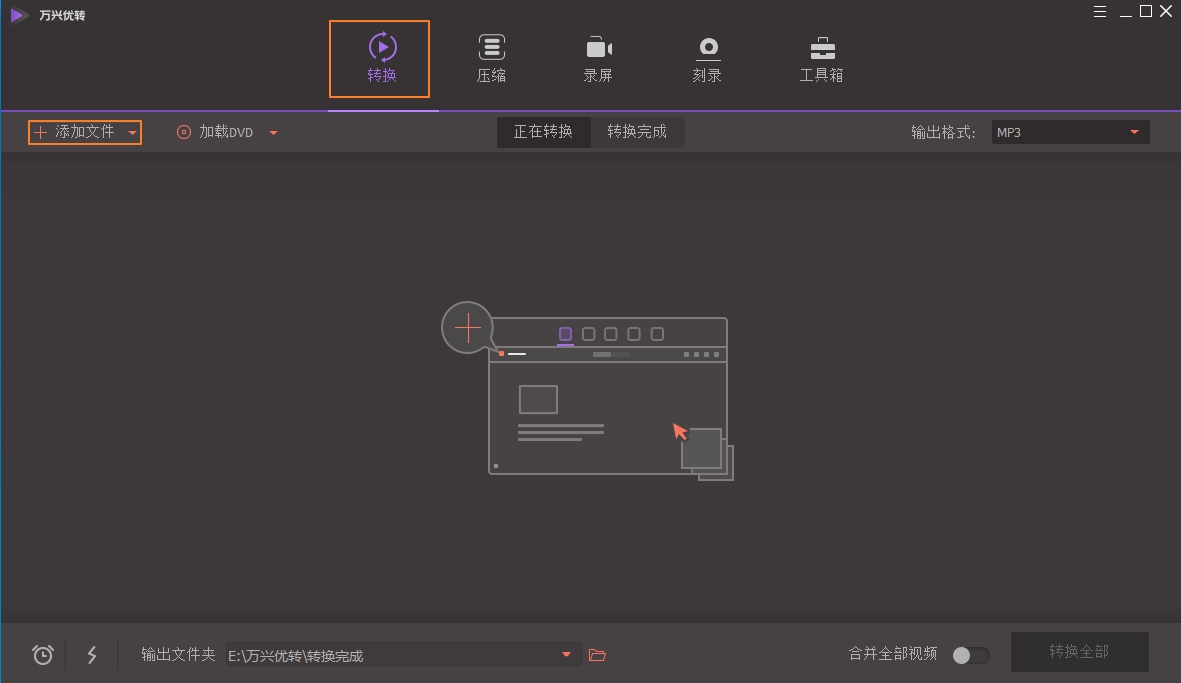Select the 正在转换 tab
Viewport: 1181px width, 683px height.
point(544,131)
